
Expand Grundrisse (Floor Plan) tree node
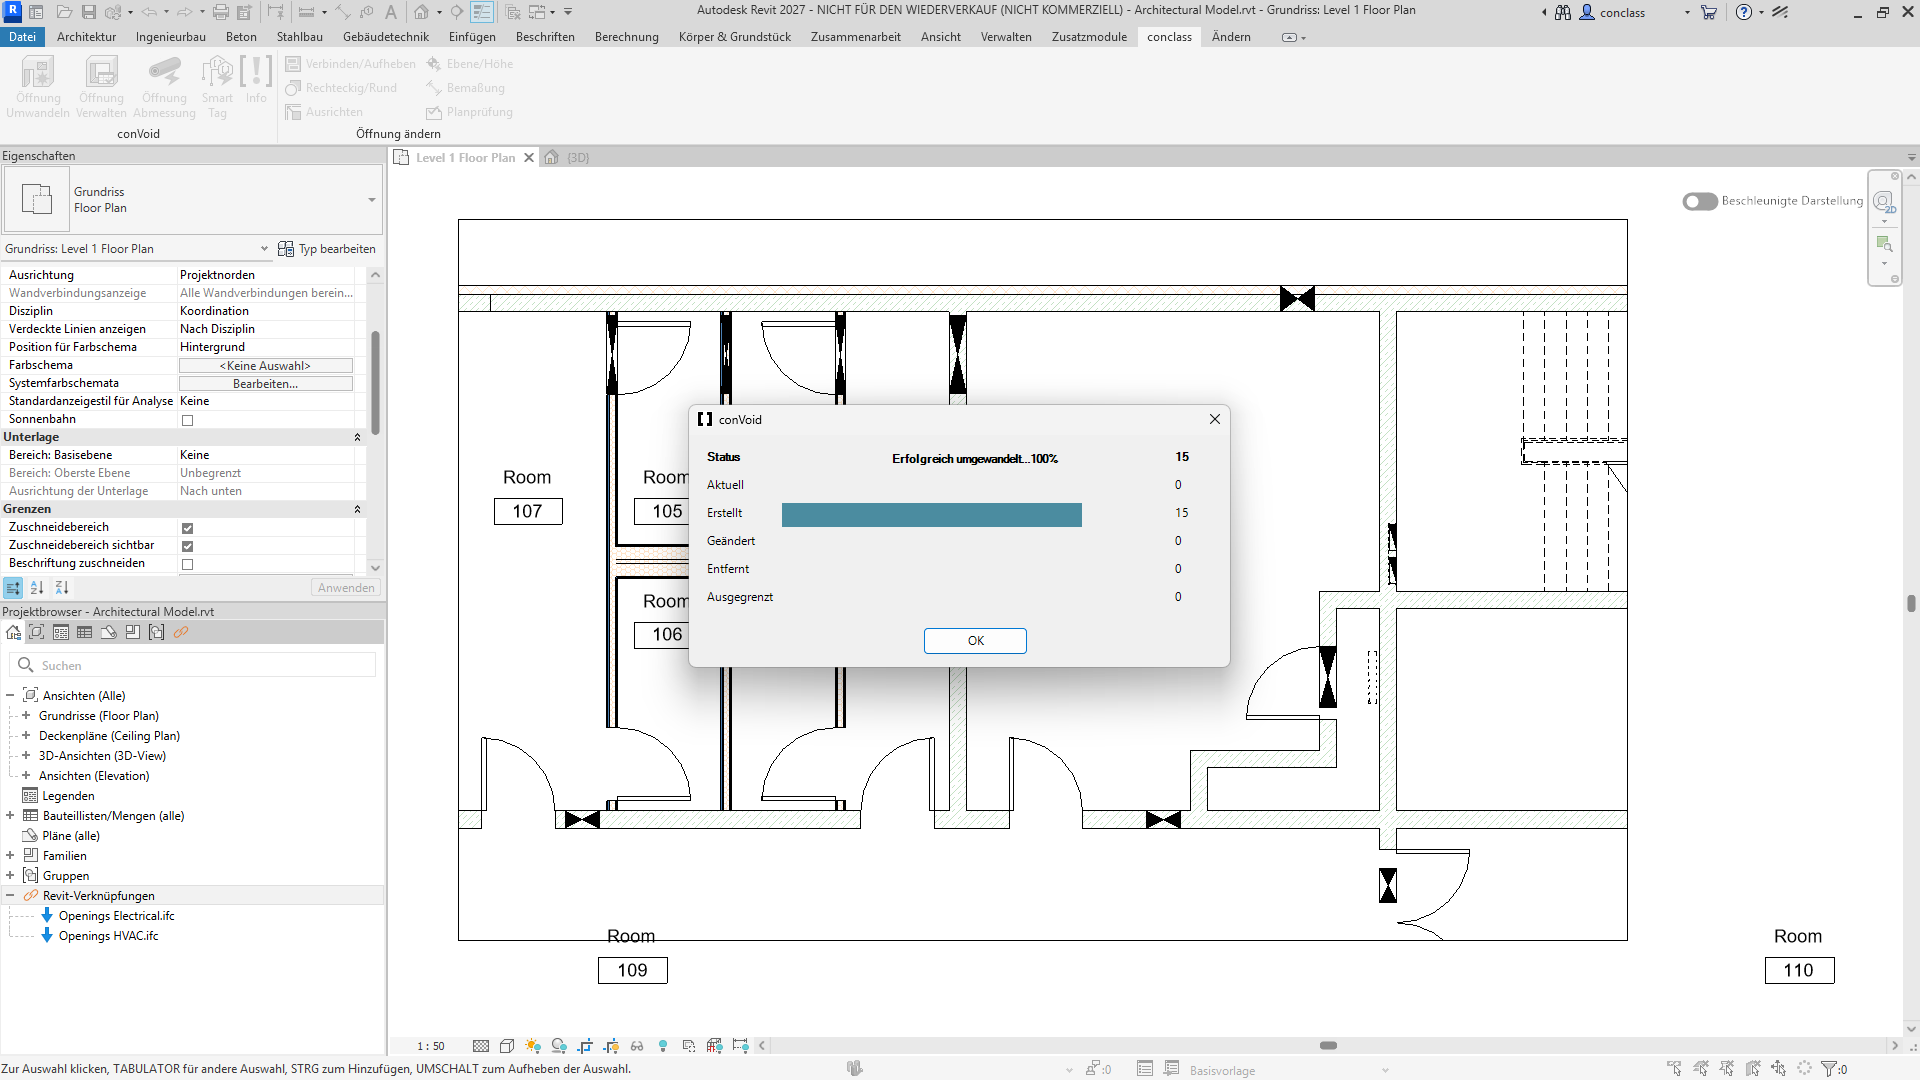[26, 716]
